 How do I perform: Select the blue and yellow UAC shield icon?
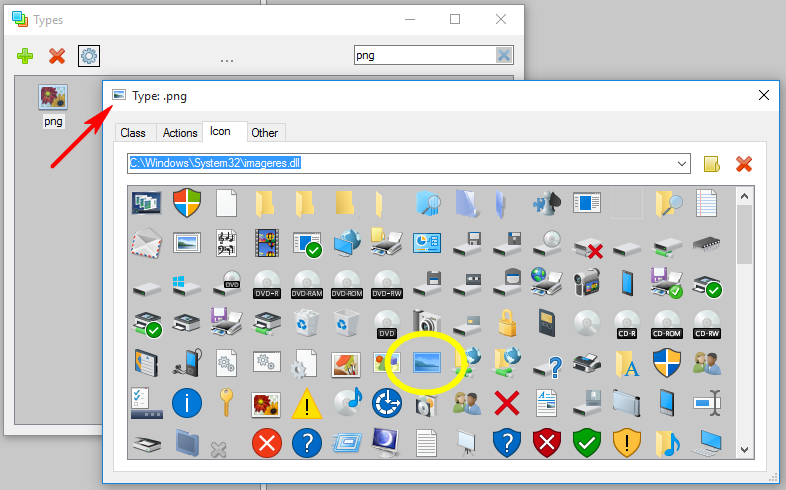(667, 363)
